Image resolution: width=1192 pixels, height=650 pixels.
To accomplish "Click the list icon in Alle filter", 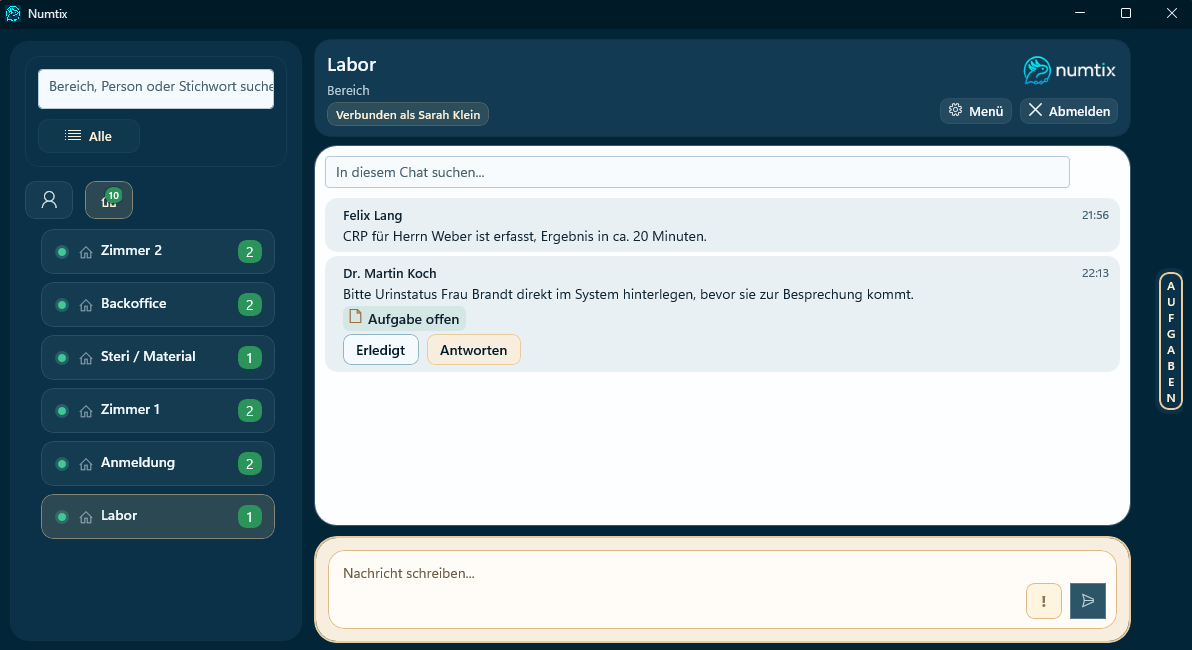I will click(73, 135).
